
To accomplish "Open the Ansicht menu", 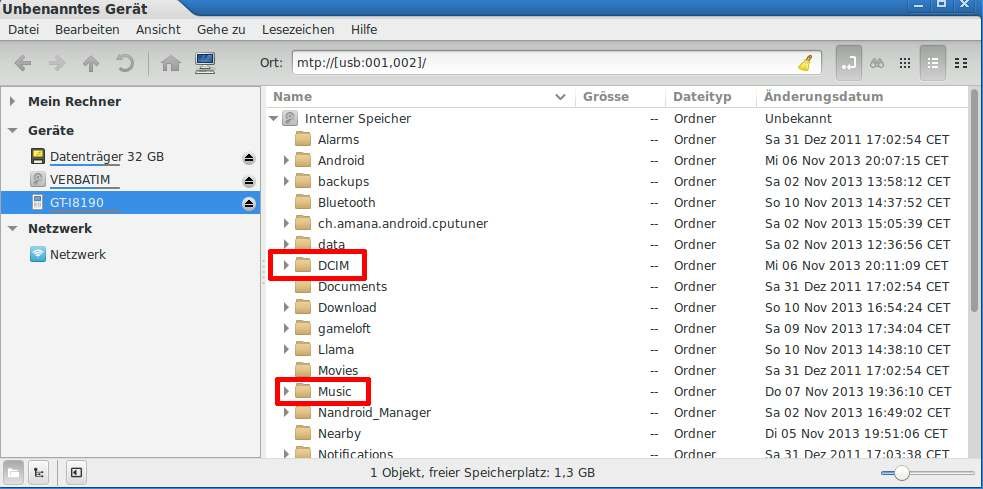I will [158, 29].
